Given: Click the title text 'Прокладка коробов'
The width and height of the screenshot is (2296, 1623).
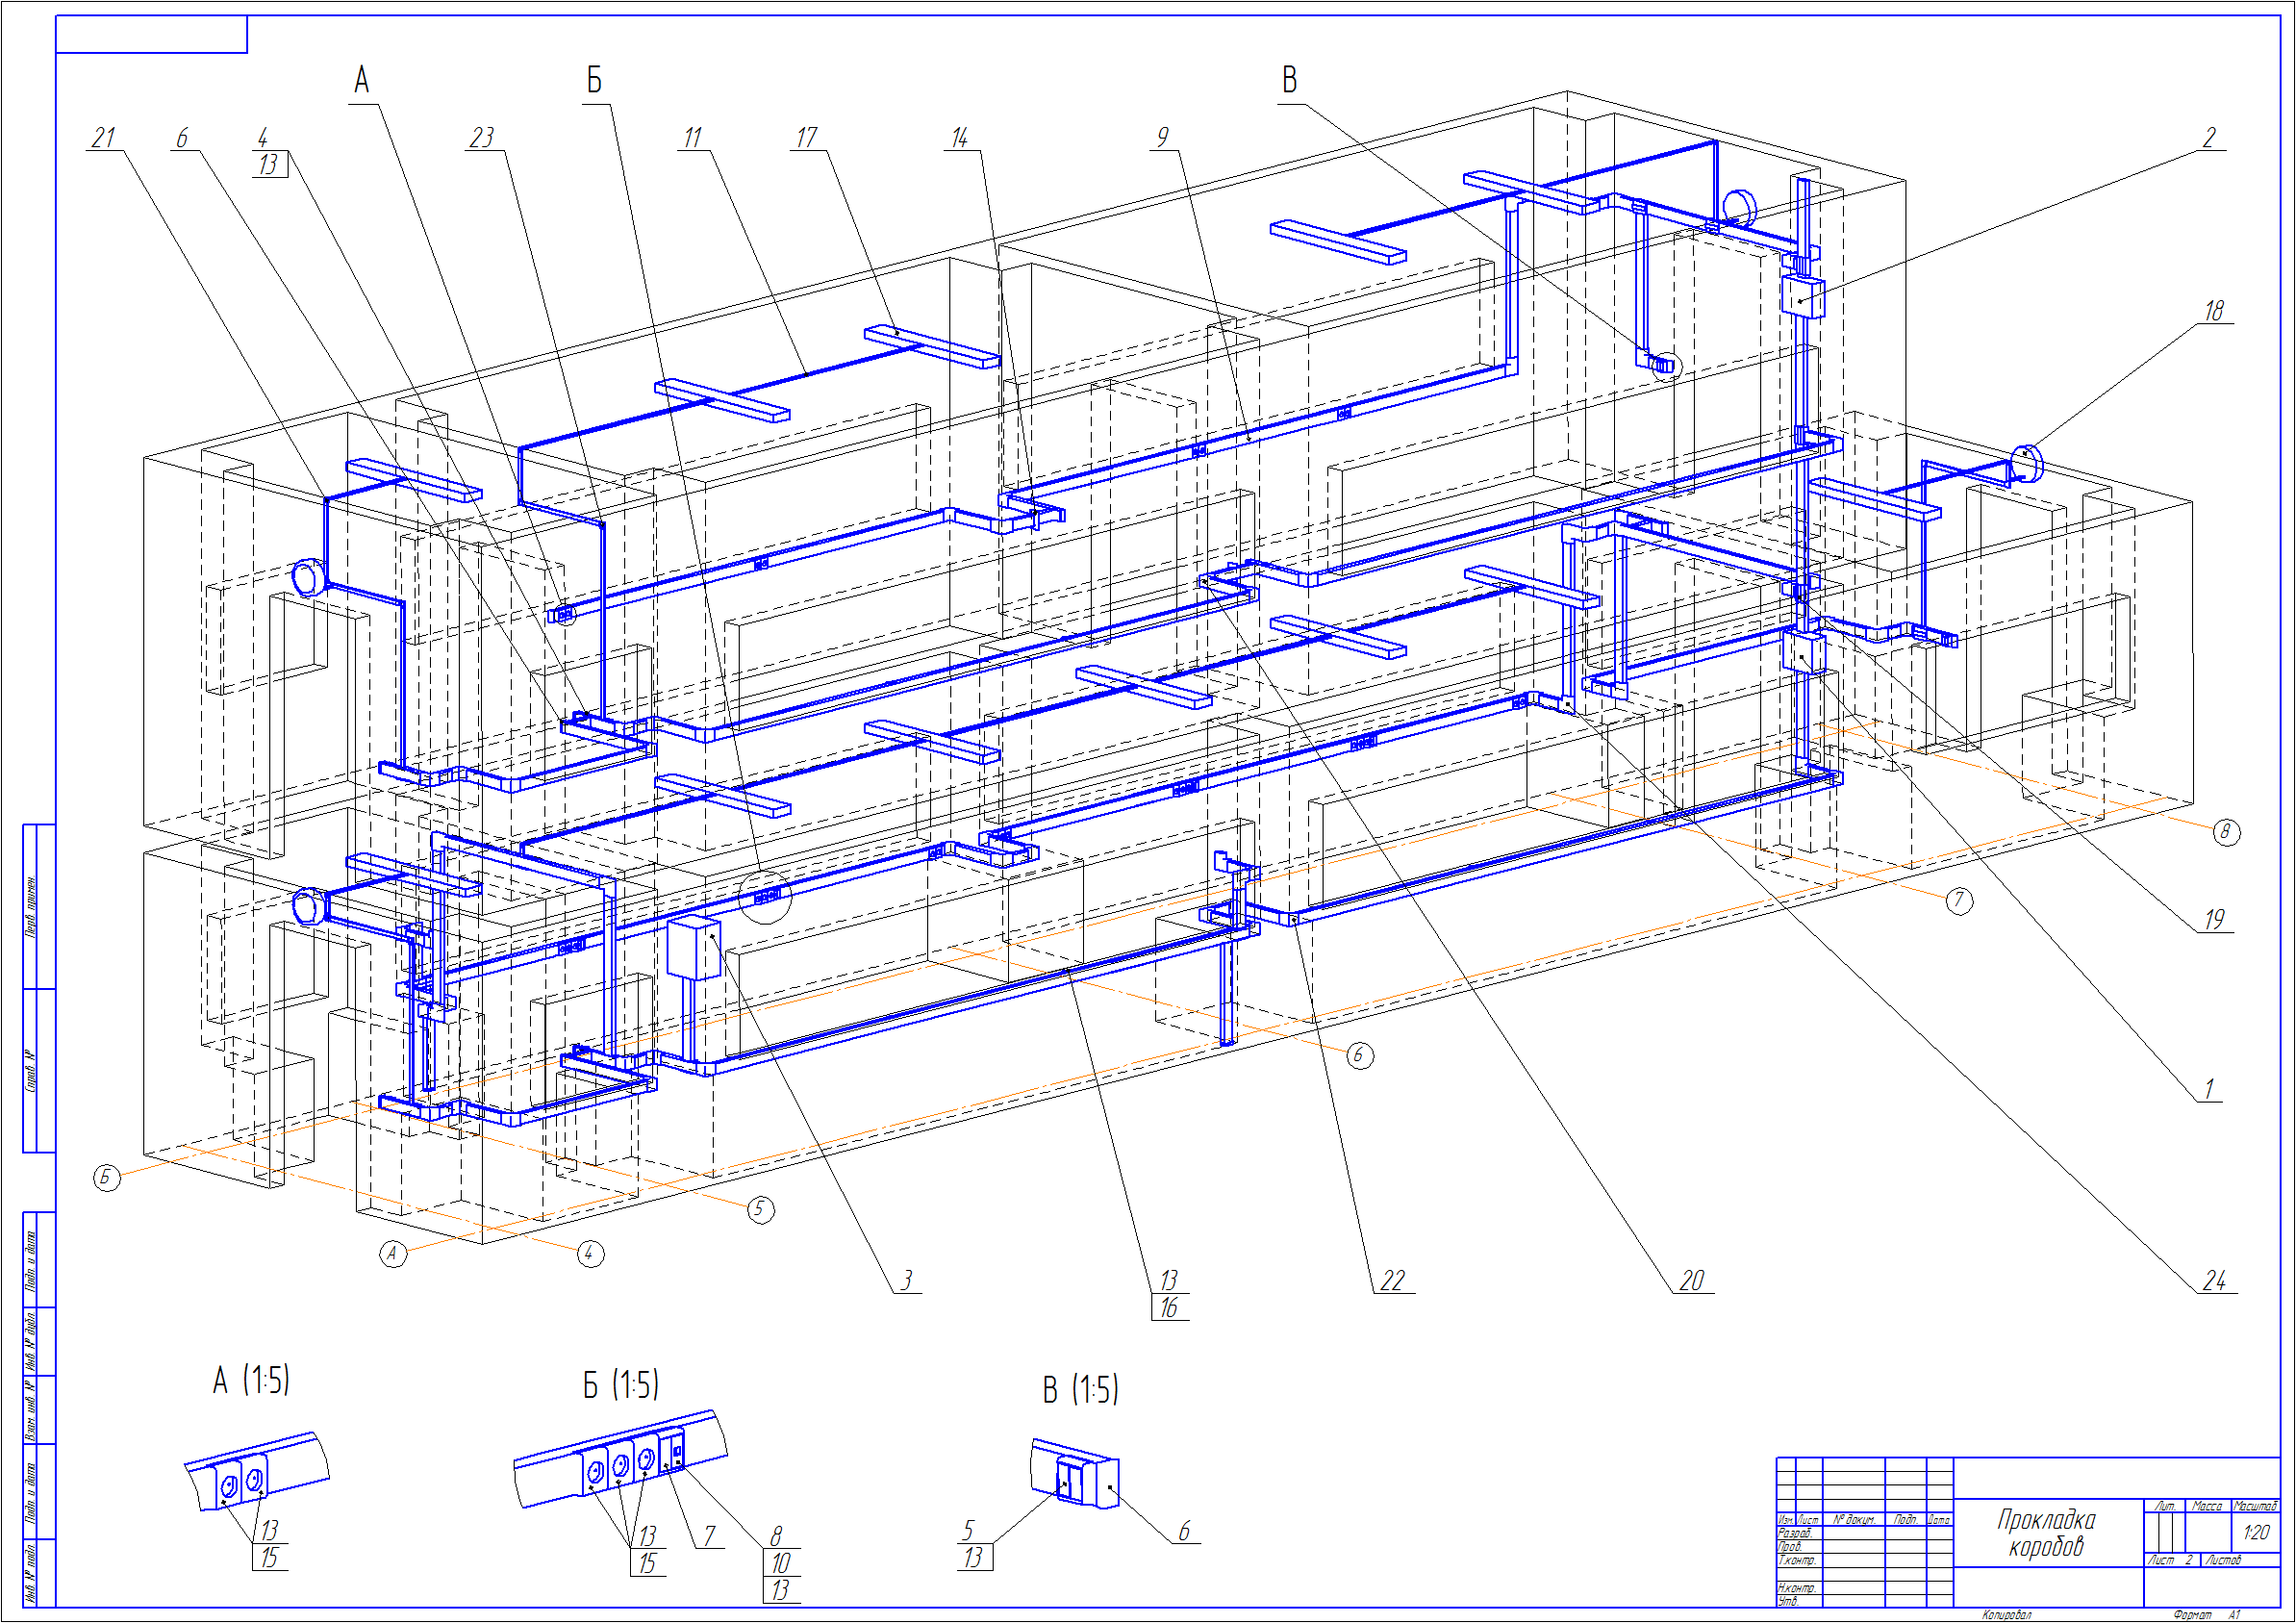Looking at the screenshot, I should coord(2046,1533).
